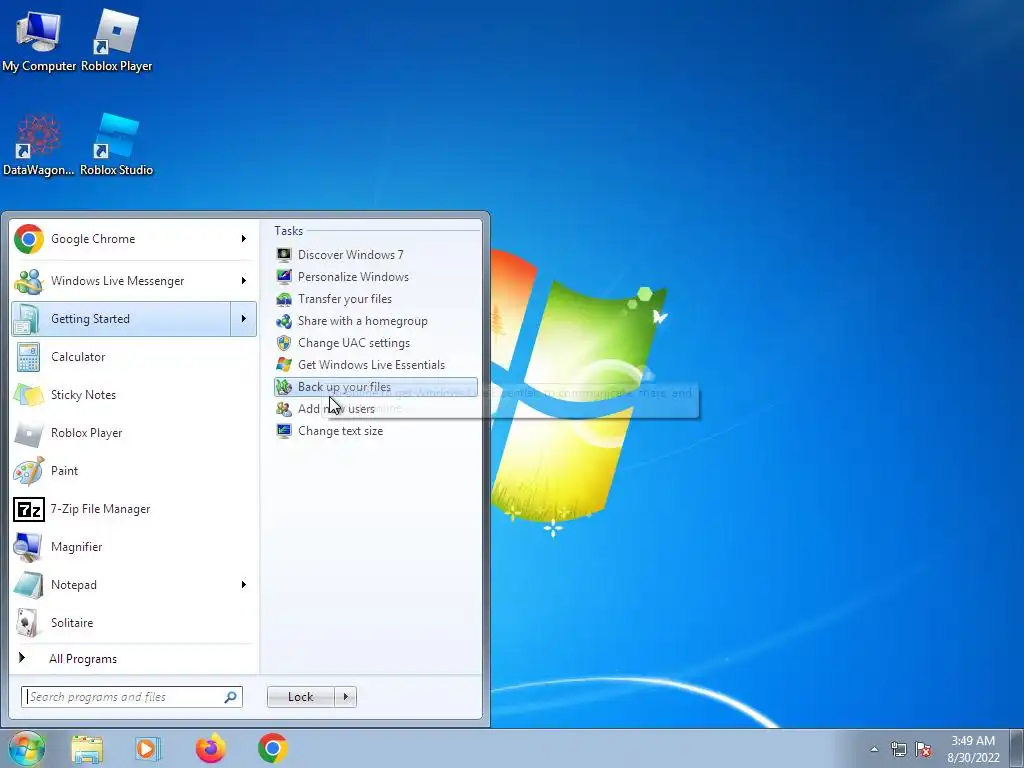Select the Roblox Studio desktop shortcut
This screenshot has height=768, width=1024.
(116, 145)
